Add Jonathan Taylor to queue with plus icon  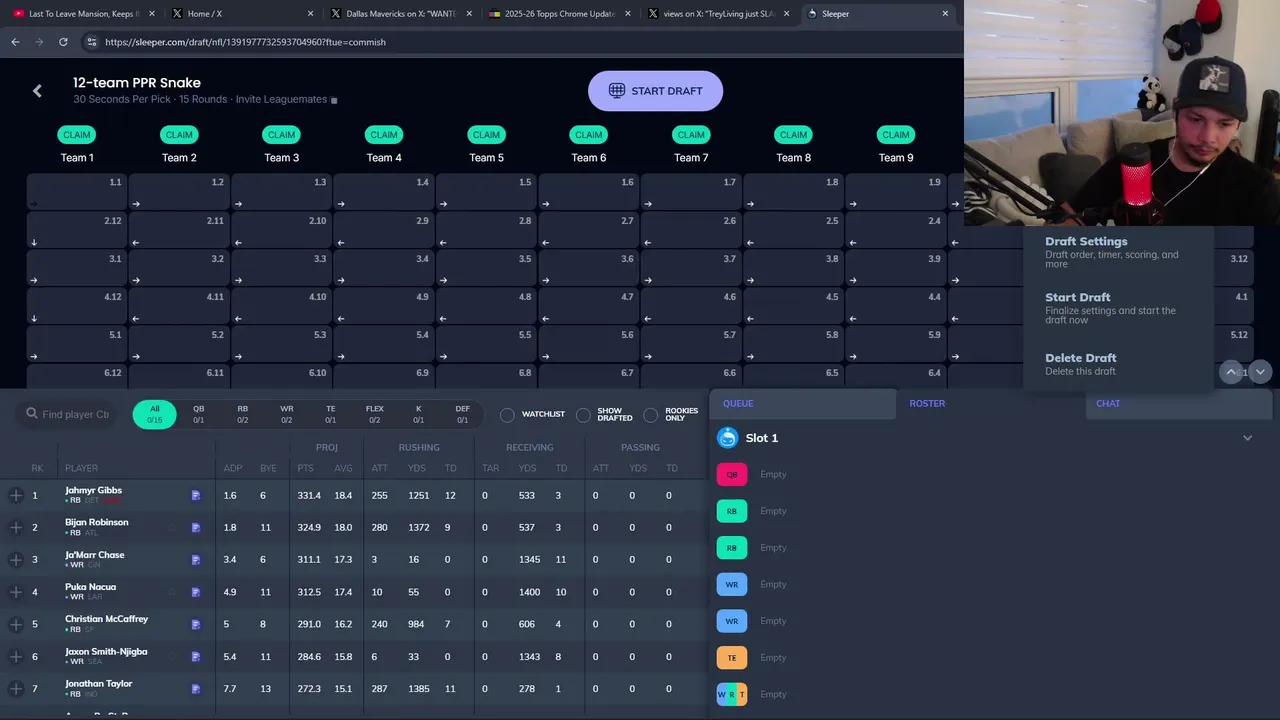pyautogui.click(x=16, y=688)
